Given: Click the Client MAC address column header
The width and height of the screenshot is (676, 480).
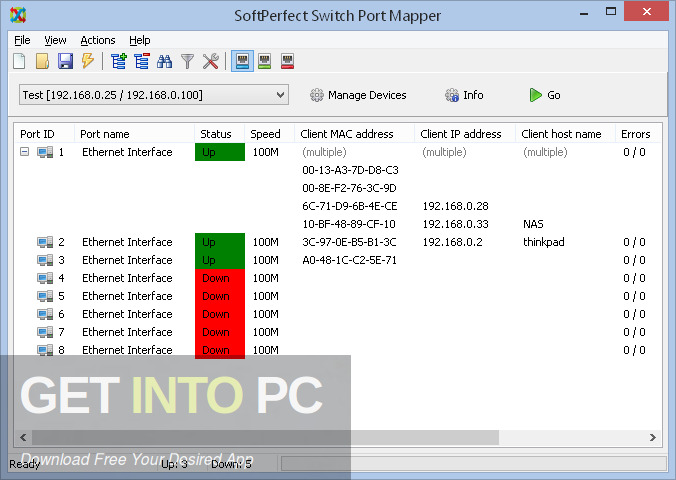Looking at the screenshot, I should tap(354, 134).
